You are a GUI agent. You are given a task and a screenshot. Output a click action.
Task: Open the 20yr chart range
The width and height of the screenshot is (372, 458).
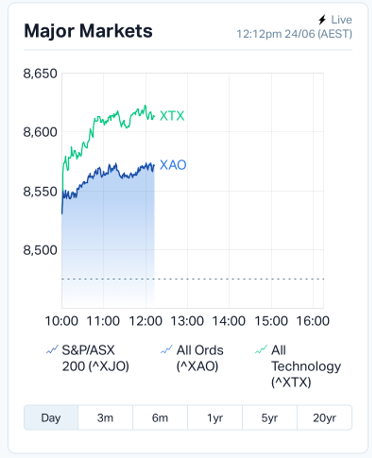[325, 418]
